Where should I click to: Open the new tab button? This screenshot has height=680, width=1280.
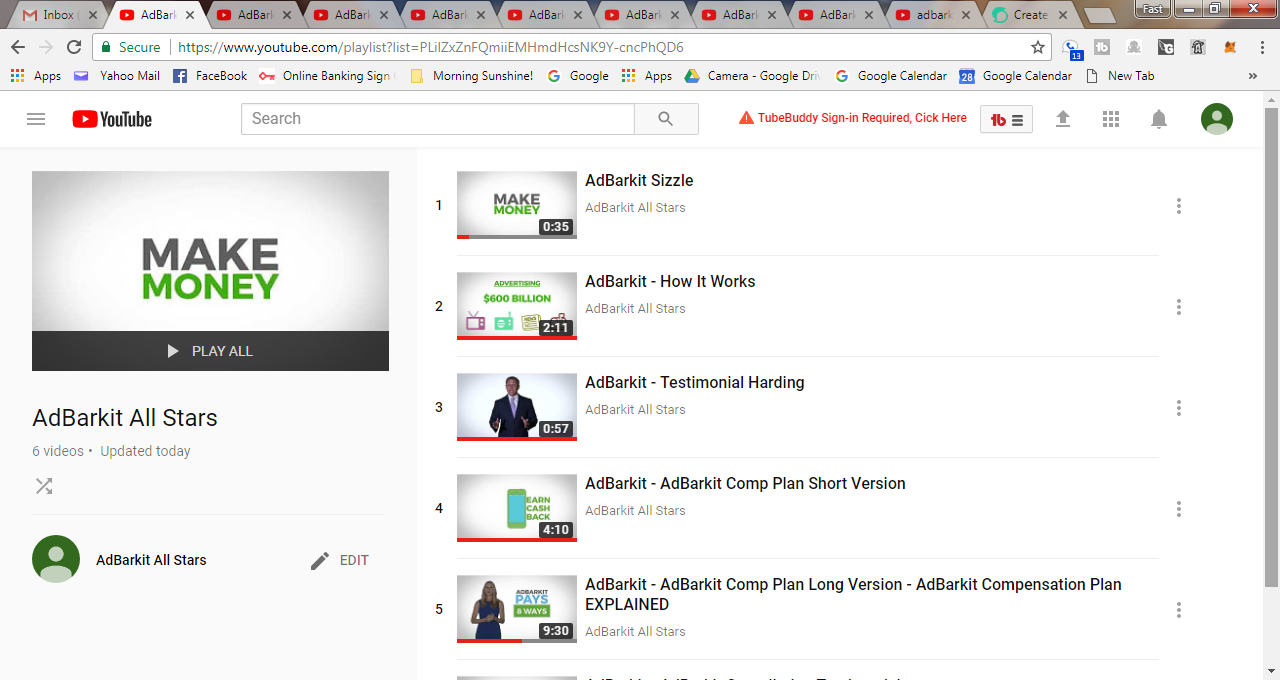(x=1100, y=15)
